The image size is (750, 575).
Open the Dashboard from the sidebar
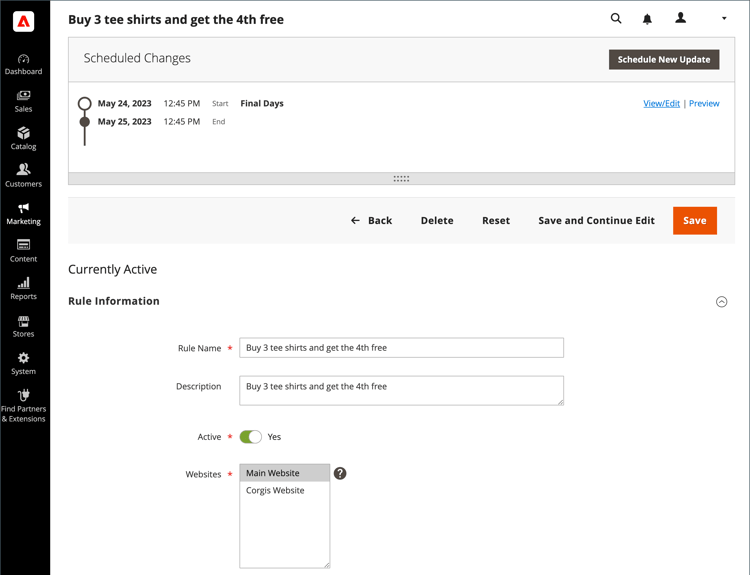pos(23,64)
